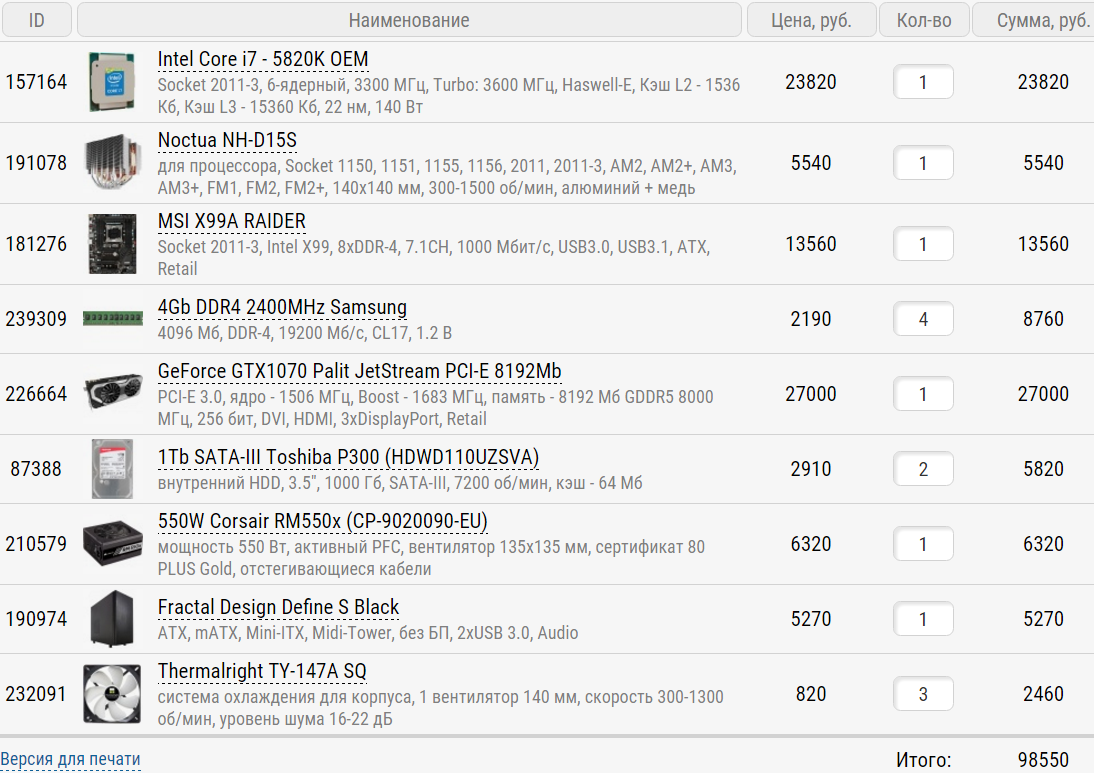
Task: Click the Corsair power supply thumbnail
Action: [112, 544]
